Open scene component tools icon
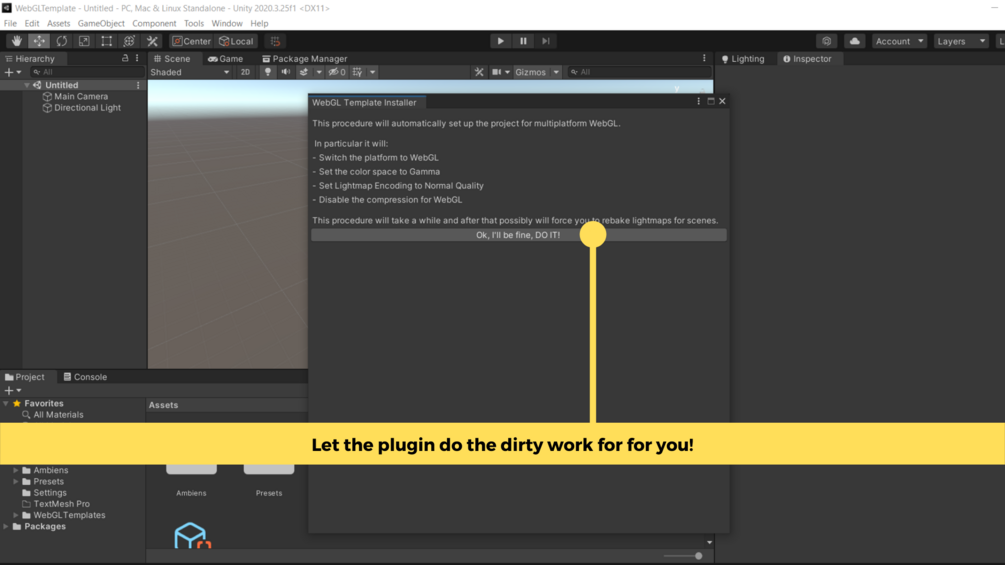 479,72
